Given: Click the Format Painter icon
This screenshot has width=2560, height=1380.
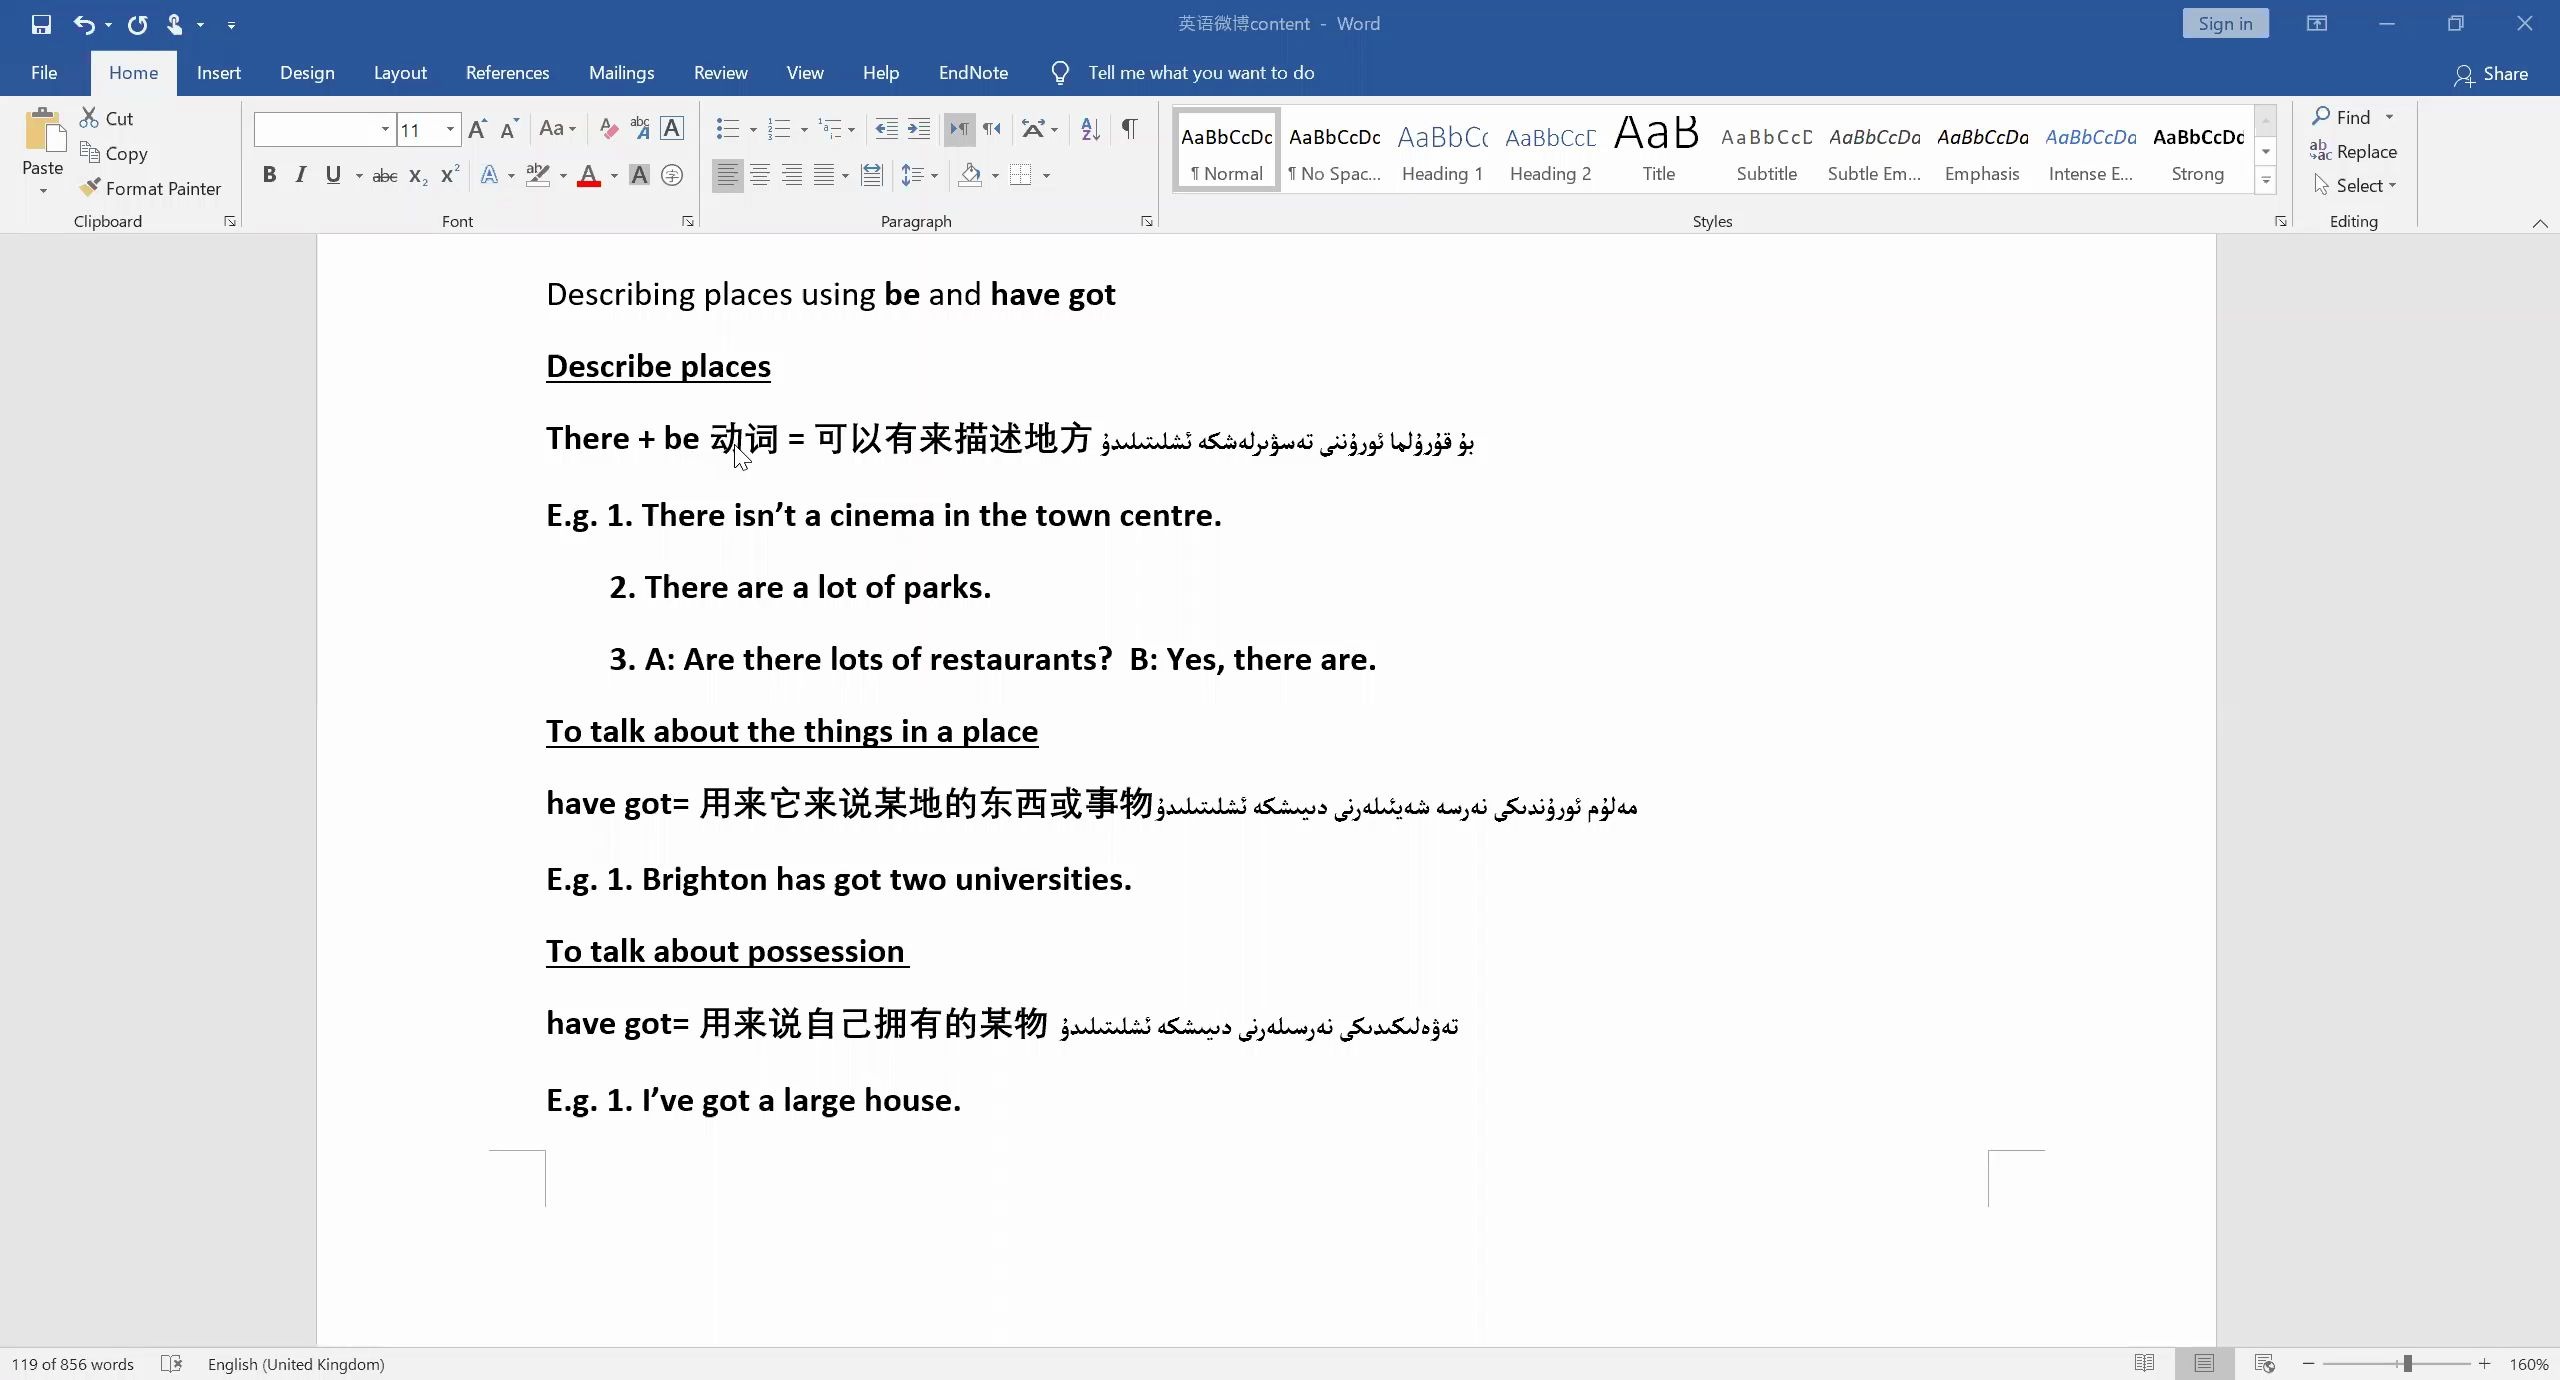Looking at the screenshot, I should click(91, 188).
